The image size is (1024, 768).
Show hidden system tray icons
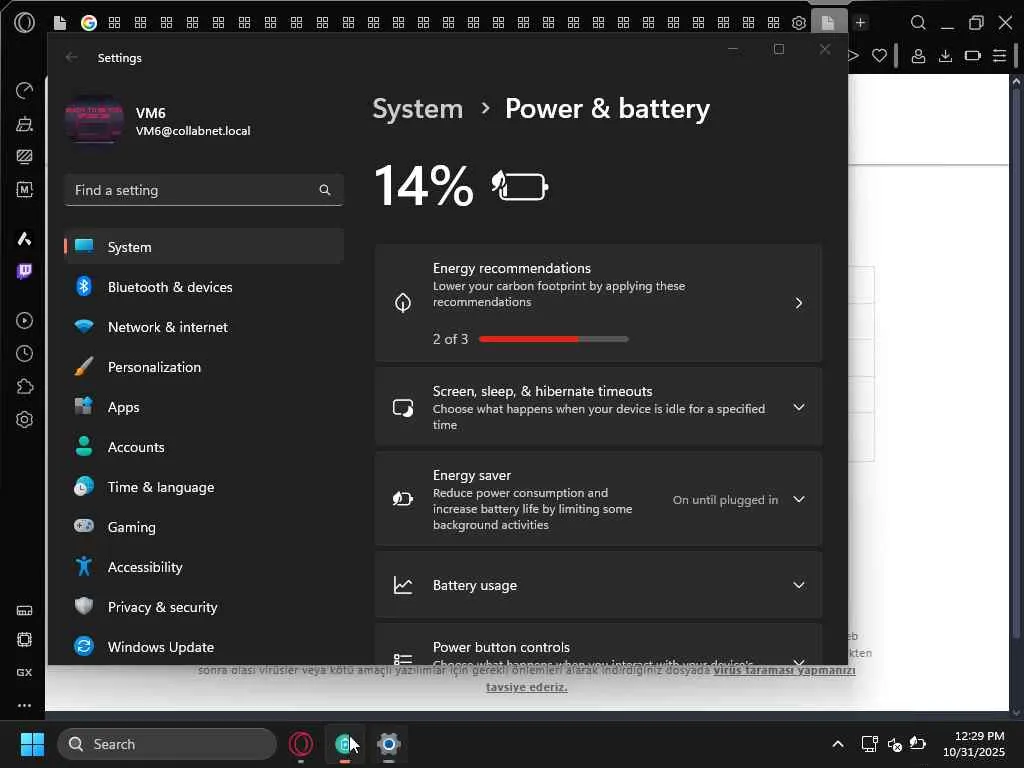point(838,744)
